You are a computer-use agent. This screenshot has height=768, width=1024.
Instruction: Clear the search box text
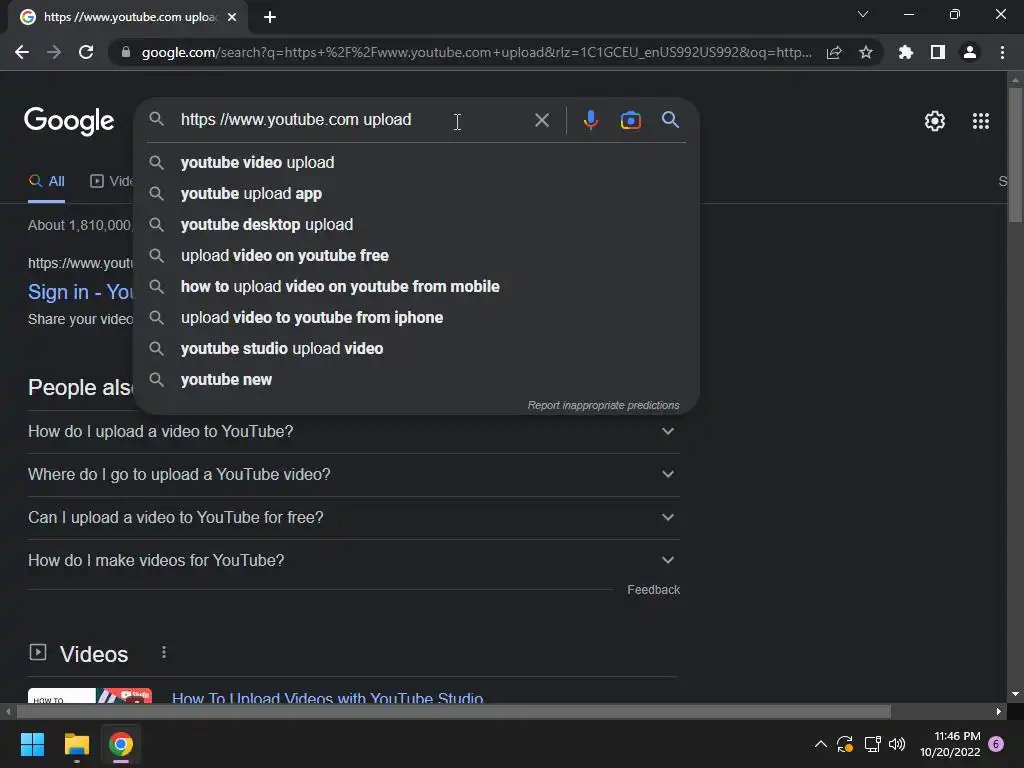coord(541,120)
